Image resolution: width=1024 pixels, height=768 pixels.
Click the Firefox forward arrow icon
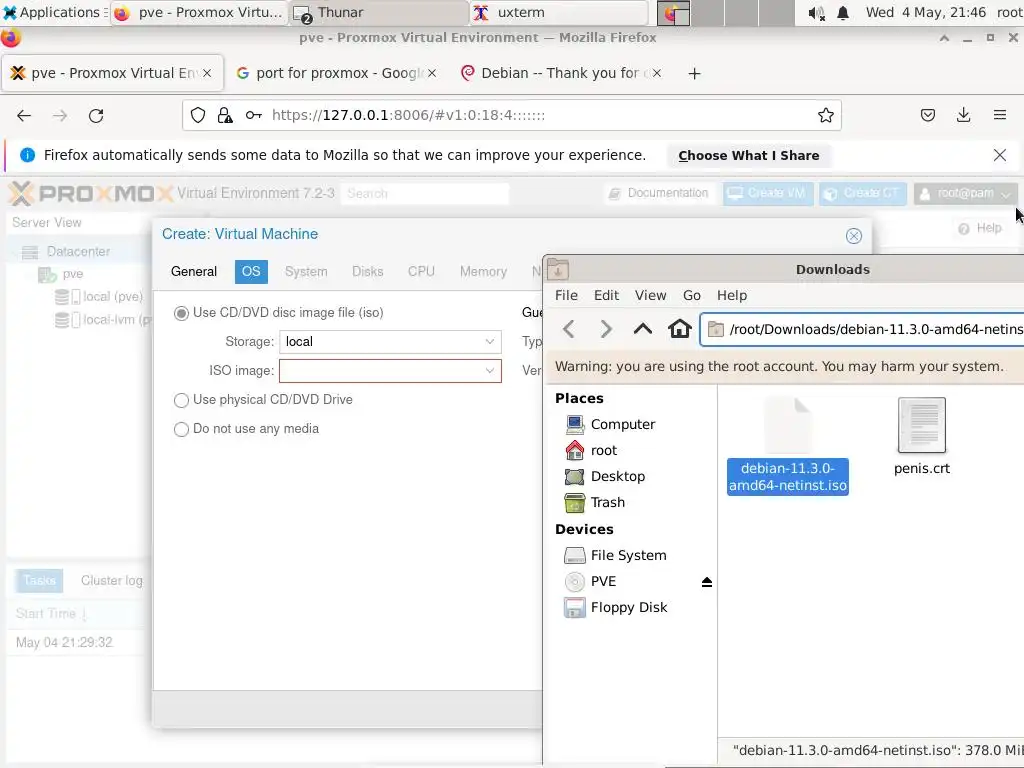tap(60, 116)
